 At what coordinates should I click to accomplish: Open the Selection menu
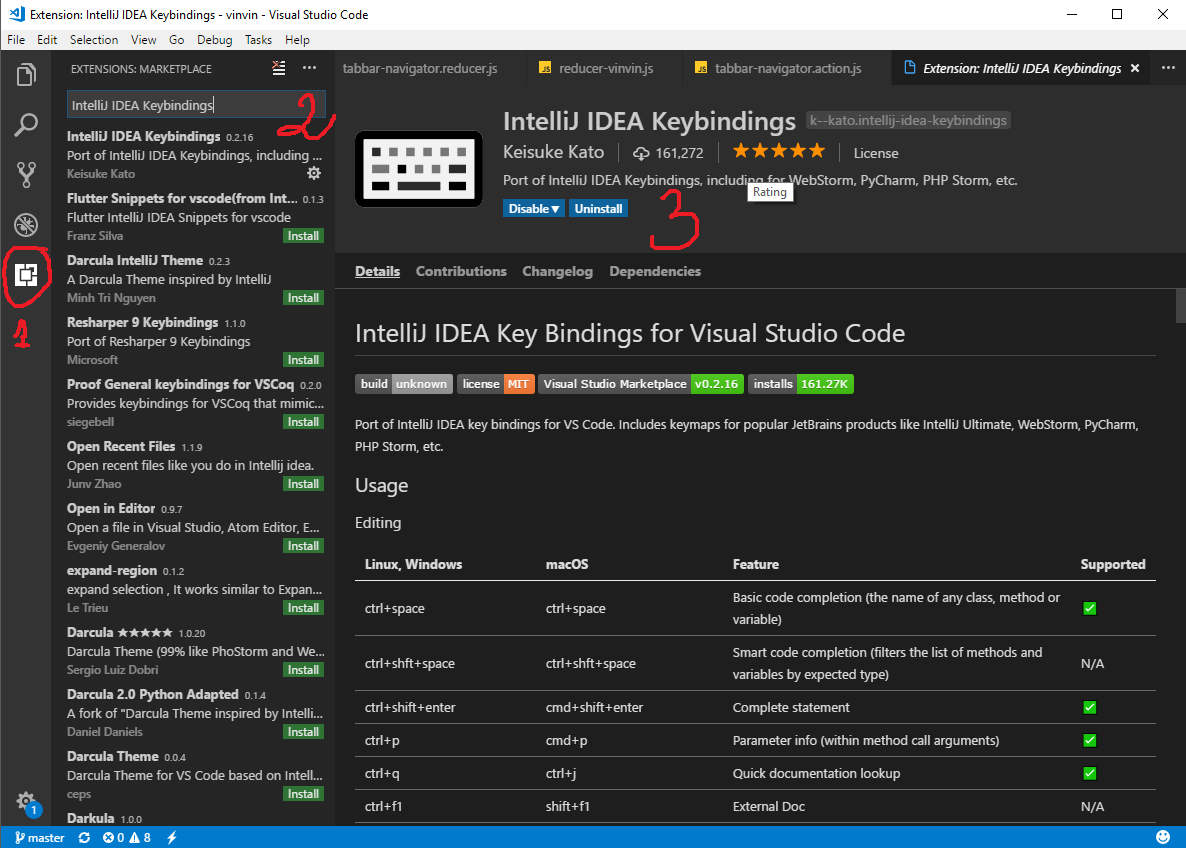point(94,39)
